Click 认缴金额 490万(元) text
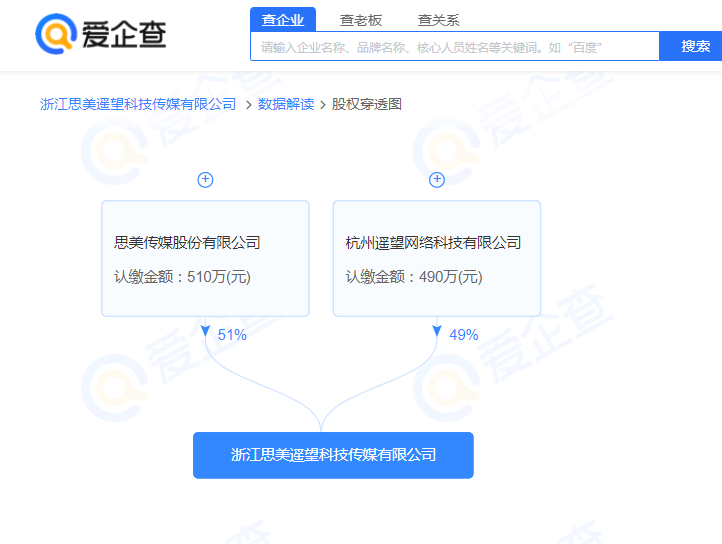Screen dimensions: 722x544 (x=414, y=277)
